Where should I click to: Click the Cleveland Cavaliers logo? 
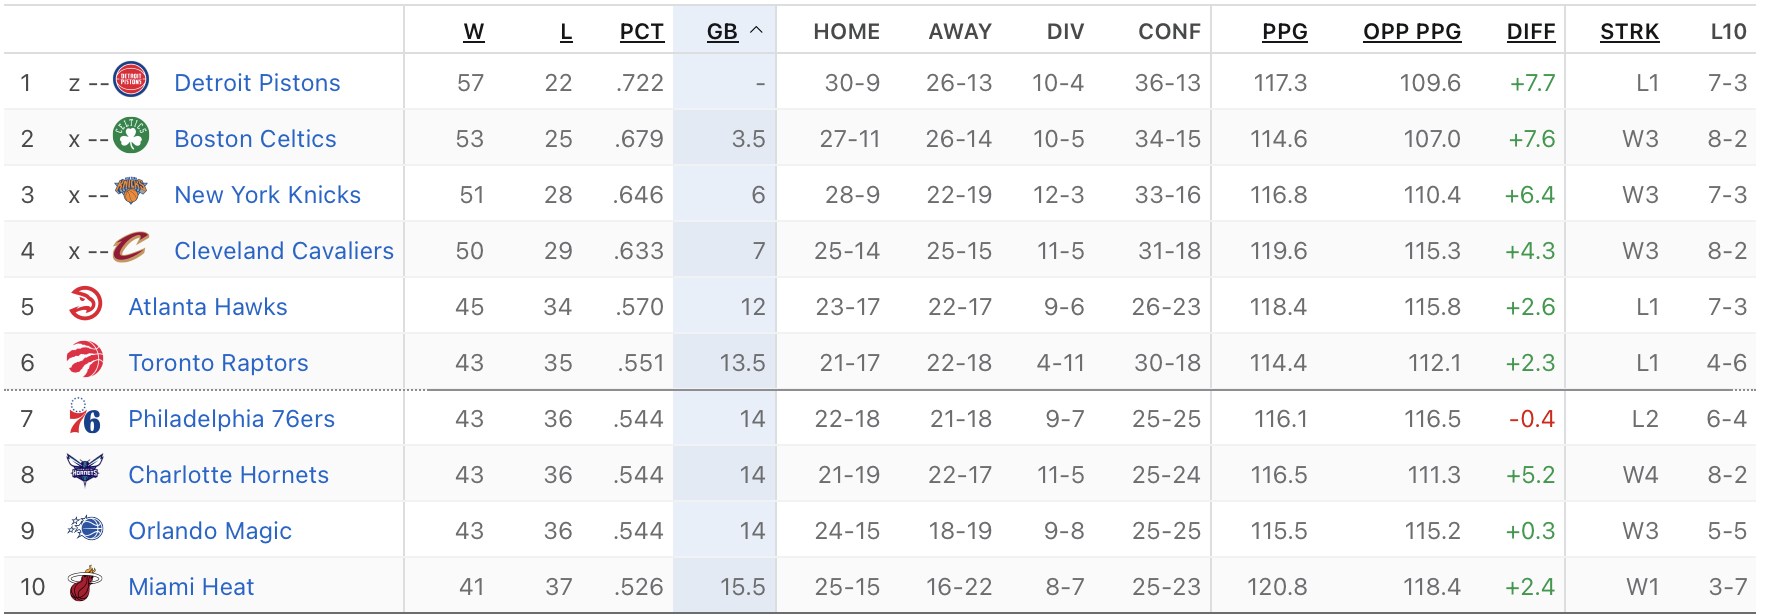click(130, 247)
